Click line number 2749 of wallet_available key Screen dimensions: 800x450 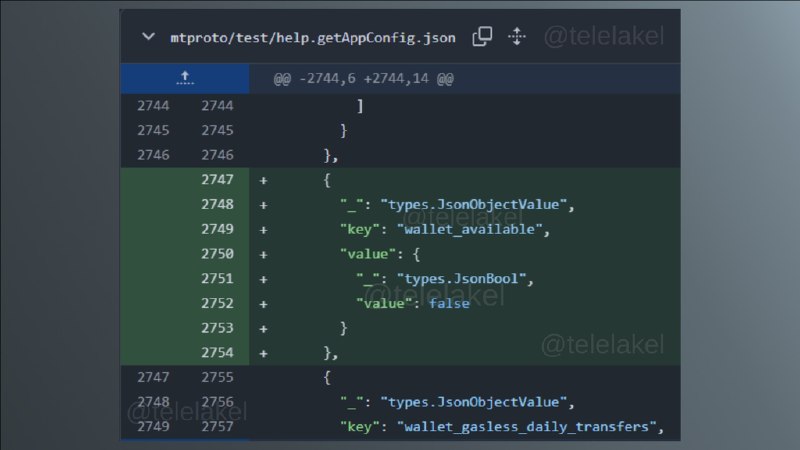click(x=217, y=229)
